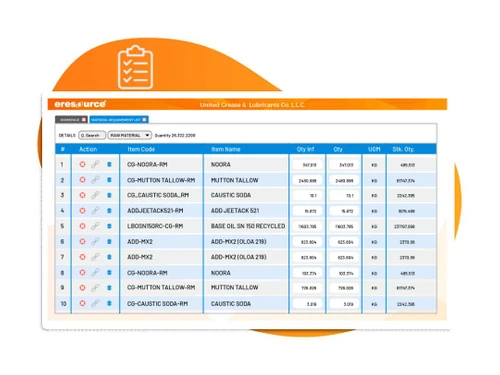
Task: Click the Item Name column header
Action: pos(226,149)
